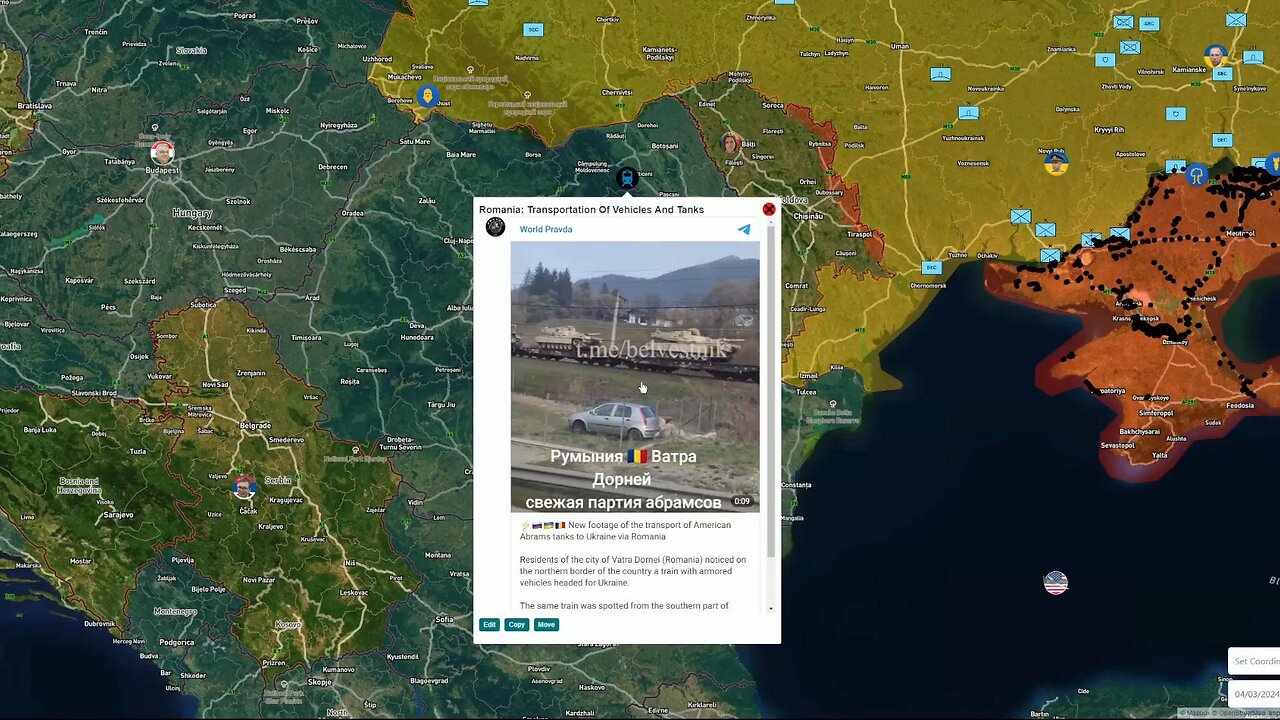The width and height of the screenshot is (1280, 720).
Task: Click the Debrecen city label
Action: click(332, 166)
